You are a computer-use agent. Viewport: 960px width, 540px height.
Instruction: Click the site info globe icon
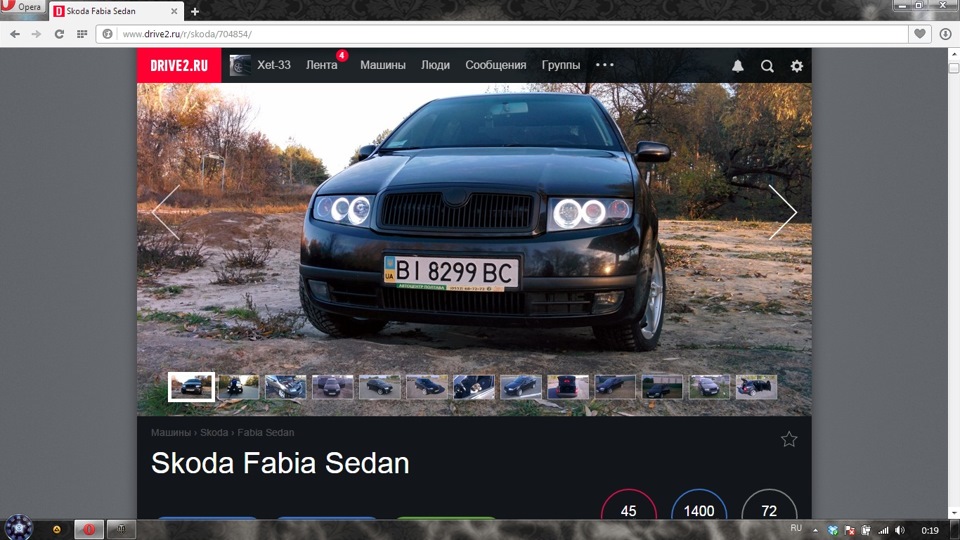click(108, 34)
